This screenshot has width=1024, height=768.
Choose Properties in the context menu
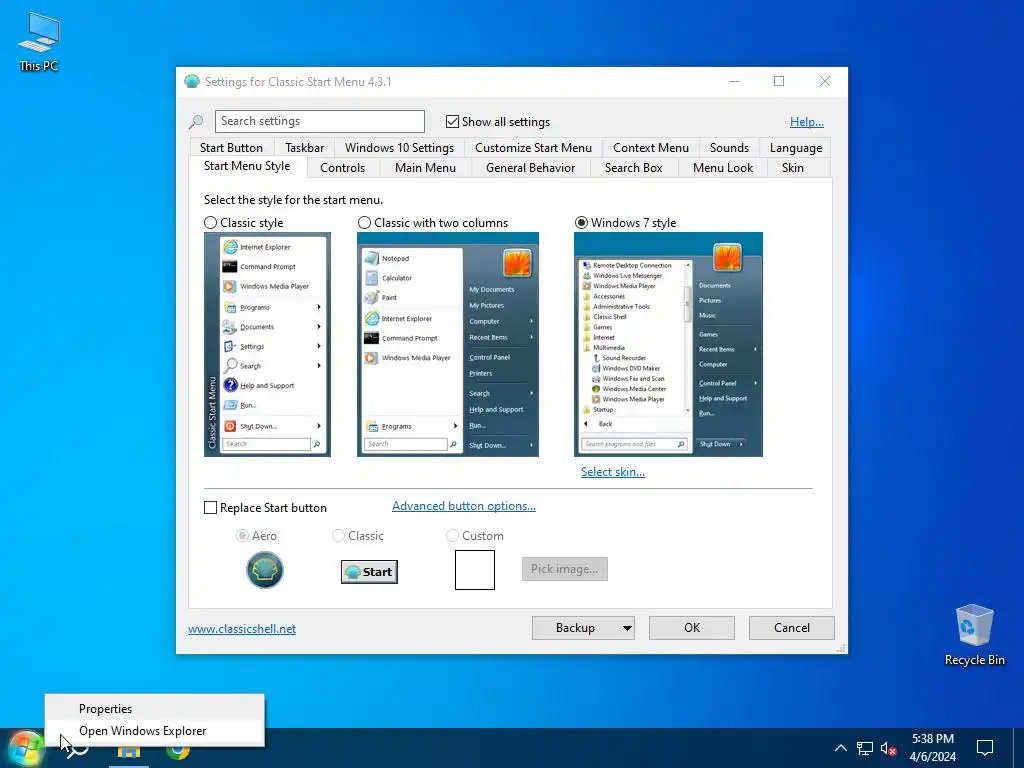coord(155,709)
